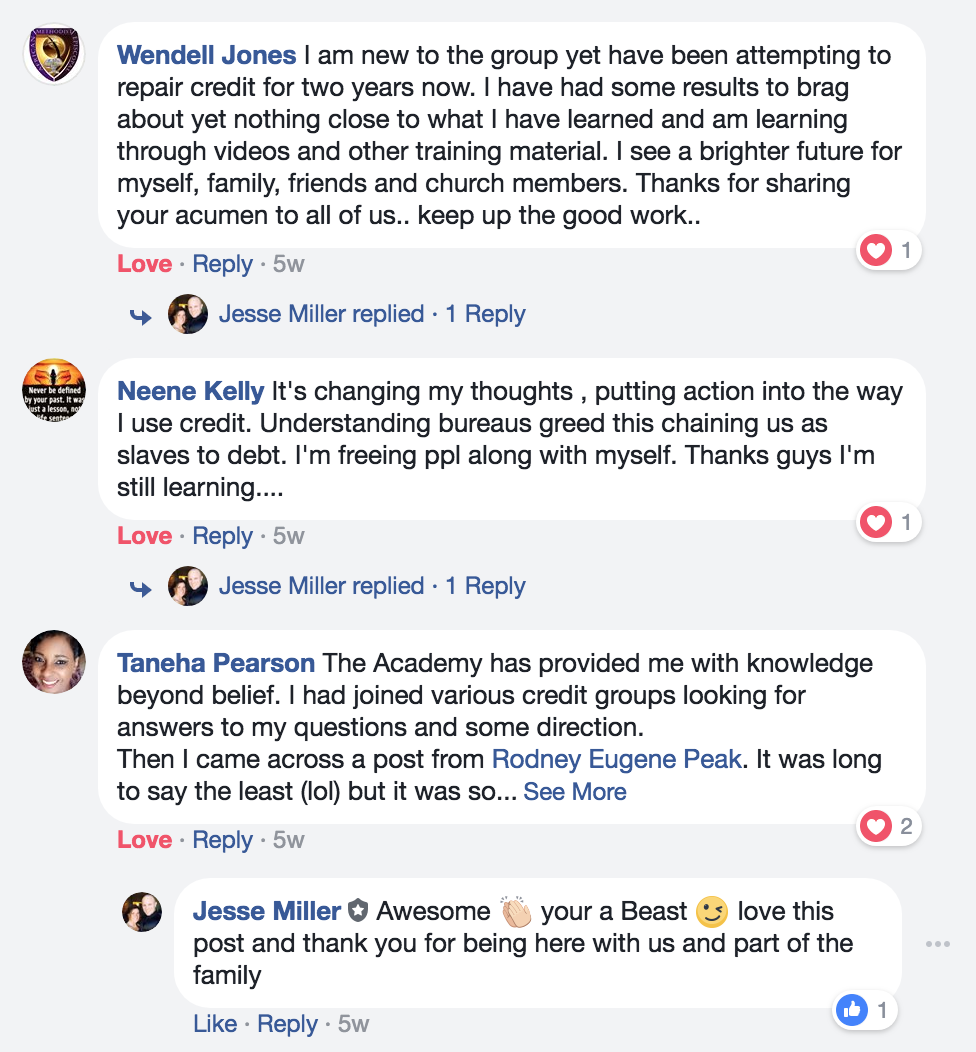Toggle the Love reaction on Neene Kelly's comment
Viewport: 976px width, 1052px height.
click(144, 536)
